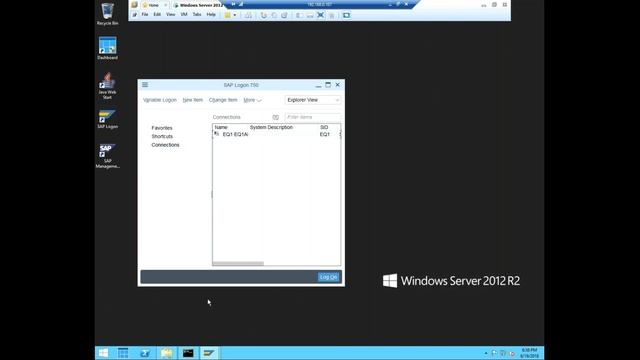The height and width of the screenshot is (360, 640).
Task: Click the EQ1 connection entry icon
Action: click(216, 134)
